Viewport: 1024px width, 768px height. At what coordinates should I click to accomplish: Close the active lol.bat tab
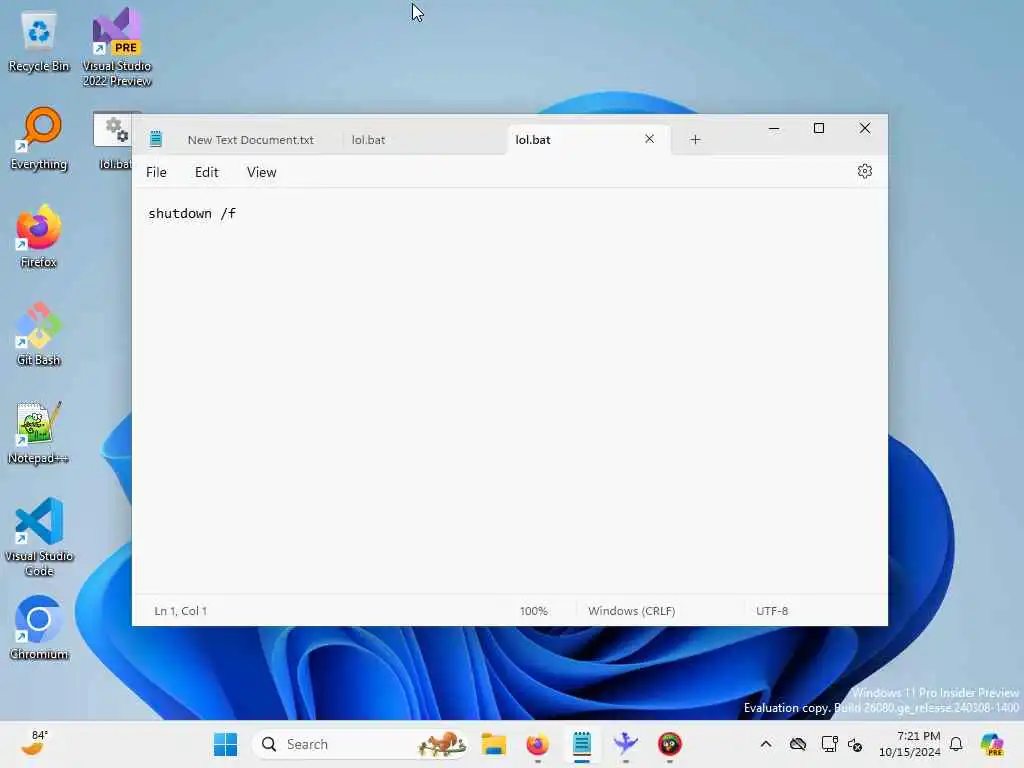[649, 138]
